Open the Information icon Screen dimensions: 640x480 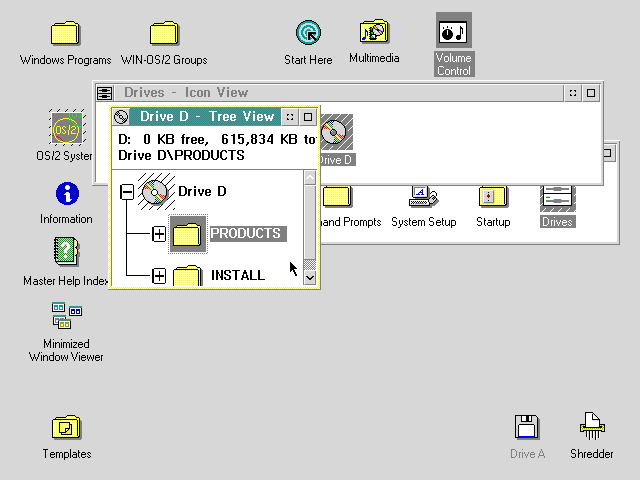[67, 193]
